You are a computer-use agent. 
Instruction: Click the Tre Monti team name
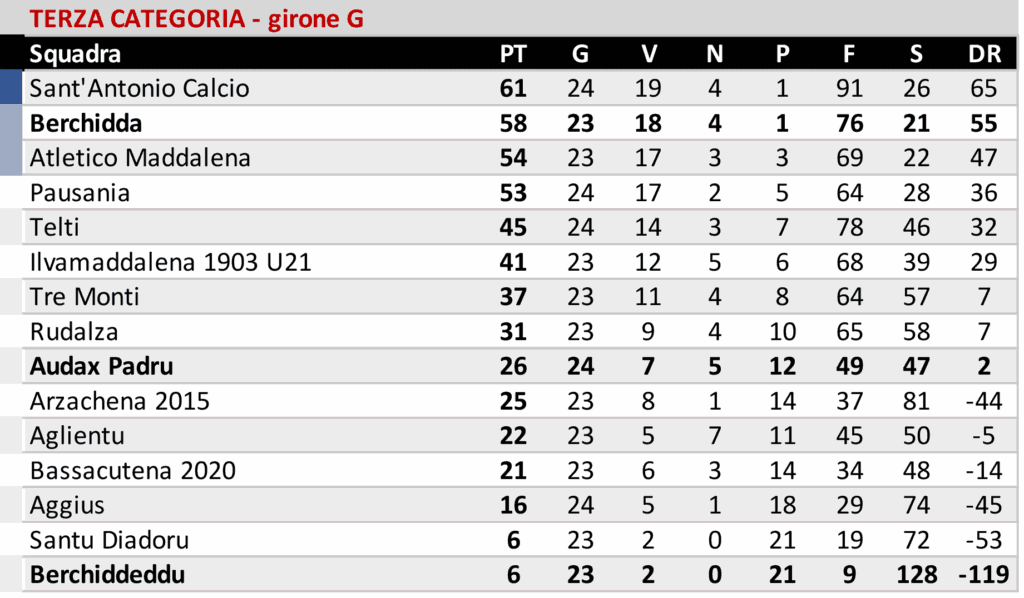pyautogui.click(x=85, y=297)
